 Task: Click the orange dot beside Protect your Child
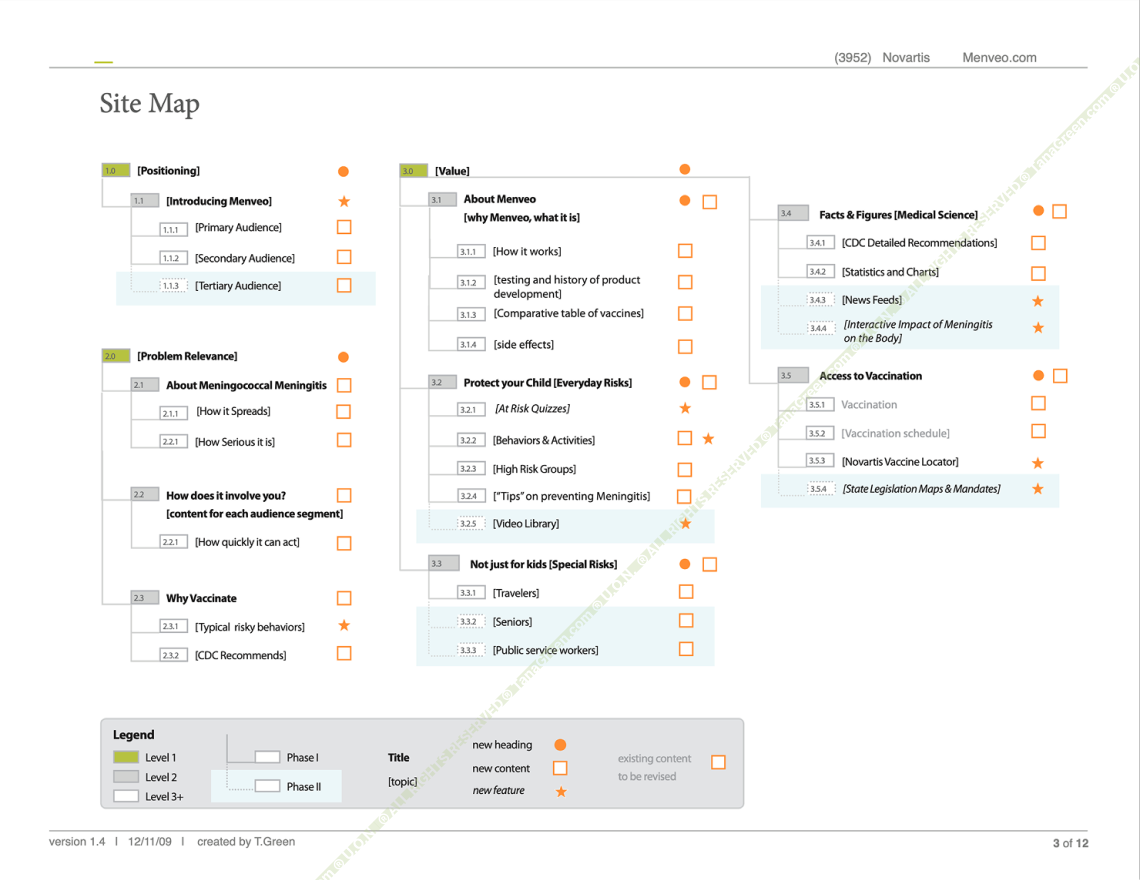pyautogui.click(x=684, y=382)
